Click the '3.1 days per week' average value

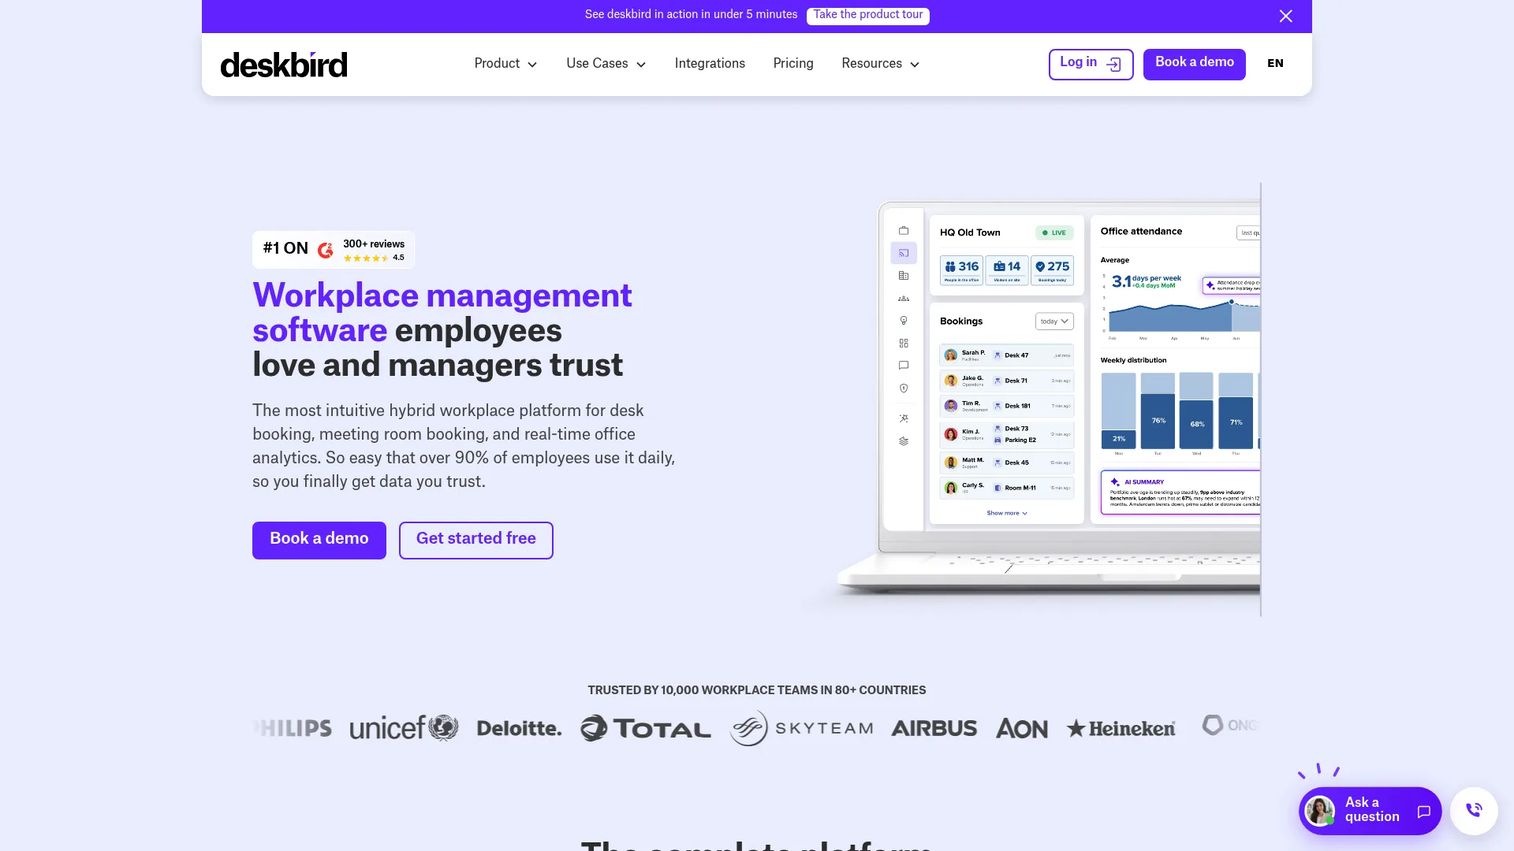(x=1146, y=281)
